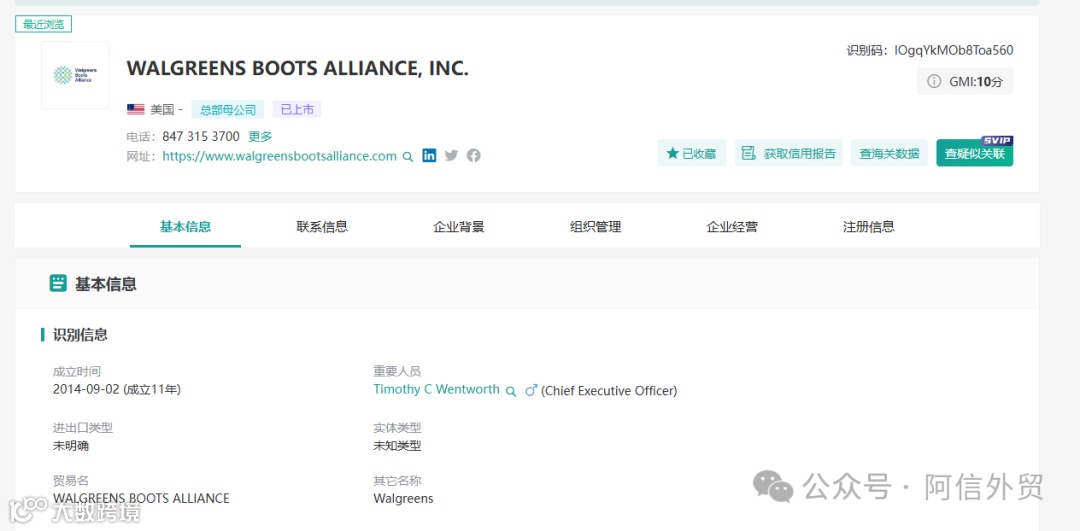This screenshot has height=531, width=1080.
Task: Open the walgreensbootsalliance.com website link
Action: tap(280, 156)
